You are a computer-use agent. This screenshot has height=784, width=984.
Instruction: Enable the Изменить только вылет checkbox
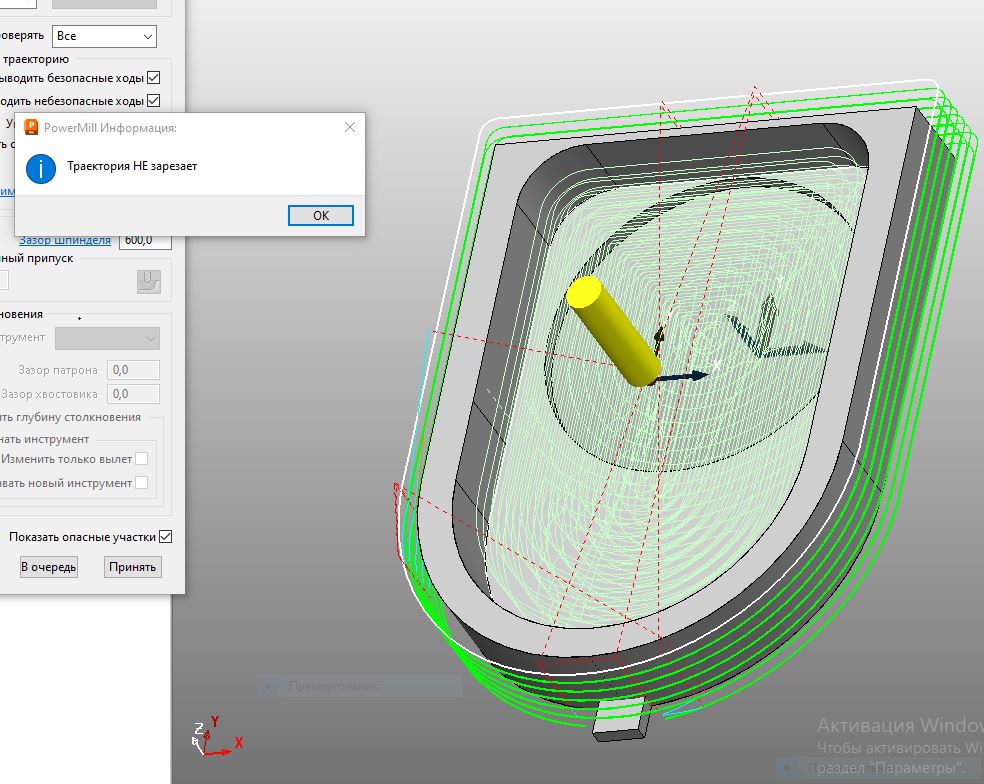pos(142,459)
